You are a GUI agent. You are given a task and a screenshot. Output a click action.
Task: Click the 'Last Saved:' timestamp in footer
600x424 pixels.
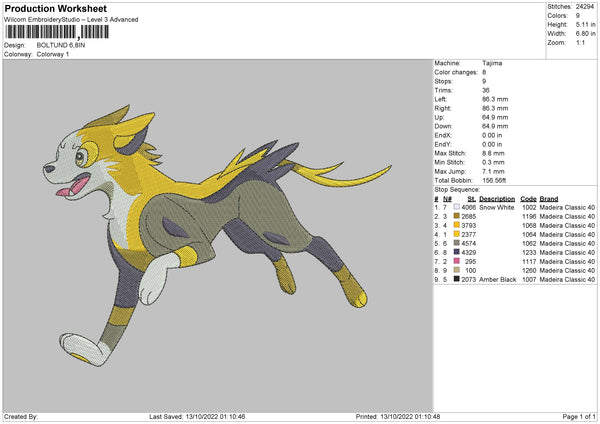(197, 416)
